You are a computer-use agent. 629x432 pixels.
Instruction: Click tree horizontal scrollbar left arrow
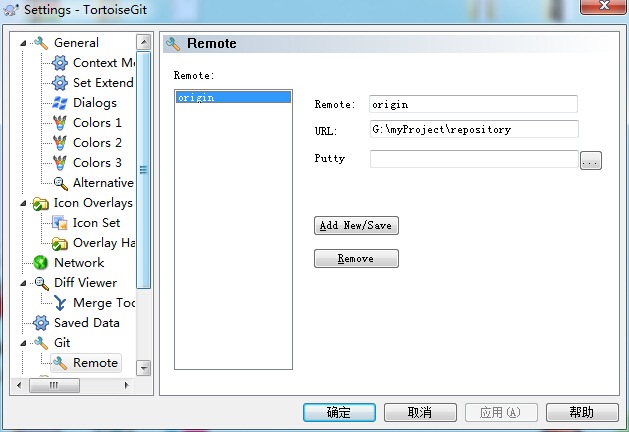pyautogui.click(x=19, y=385)
